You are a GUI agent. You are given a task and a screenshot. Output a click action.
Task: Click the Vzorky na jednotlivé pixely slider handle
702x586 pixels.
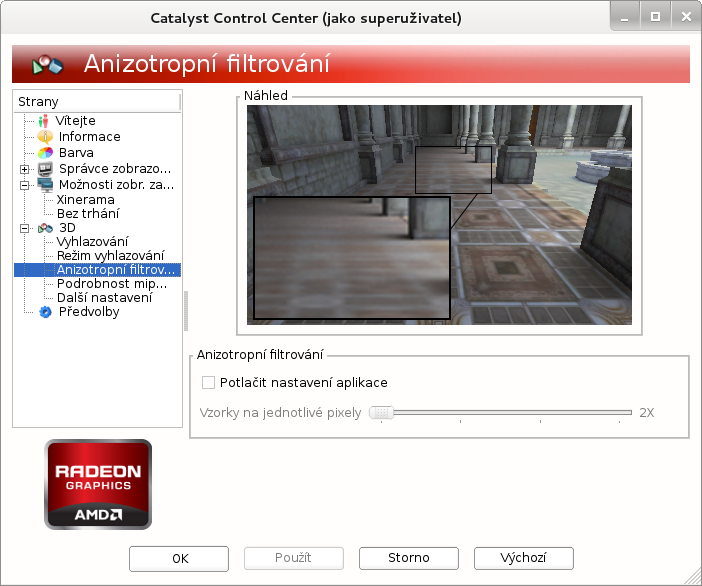click(381, 413)
